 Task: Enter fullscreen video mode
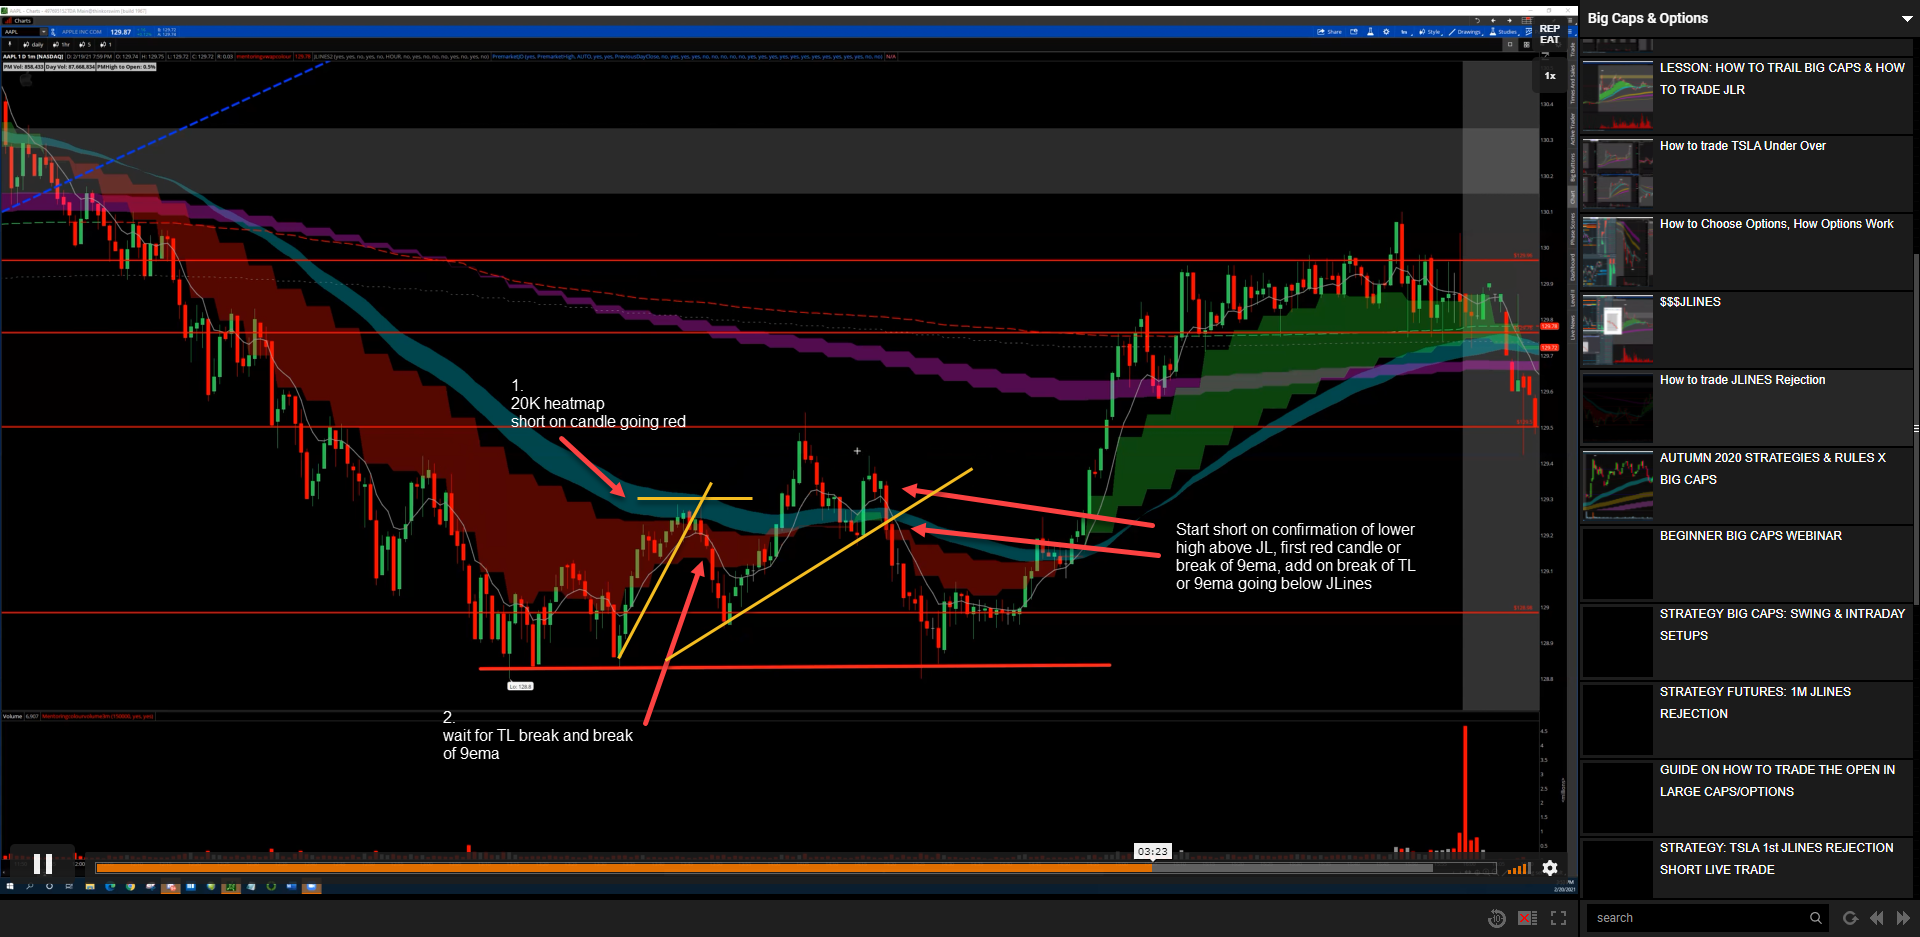point(1558,918)
